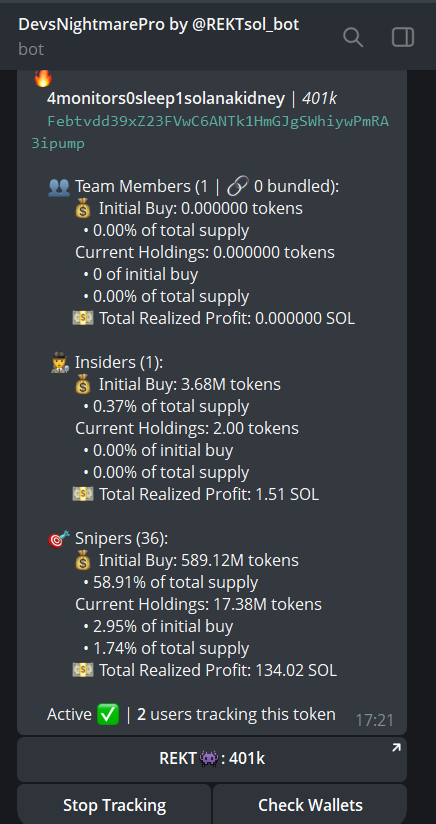
Task: Copy the Febtvdd39x token contract address
Action: [x=210, y=132]
